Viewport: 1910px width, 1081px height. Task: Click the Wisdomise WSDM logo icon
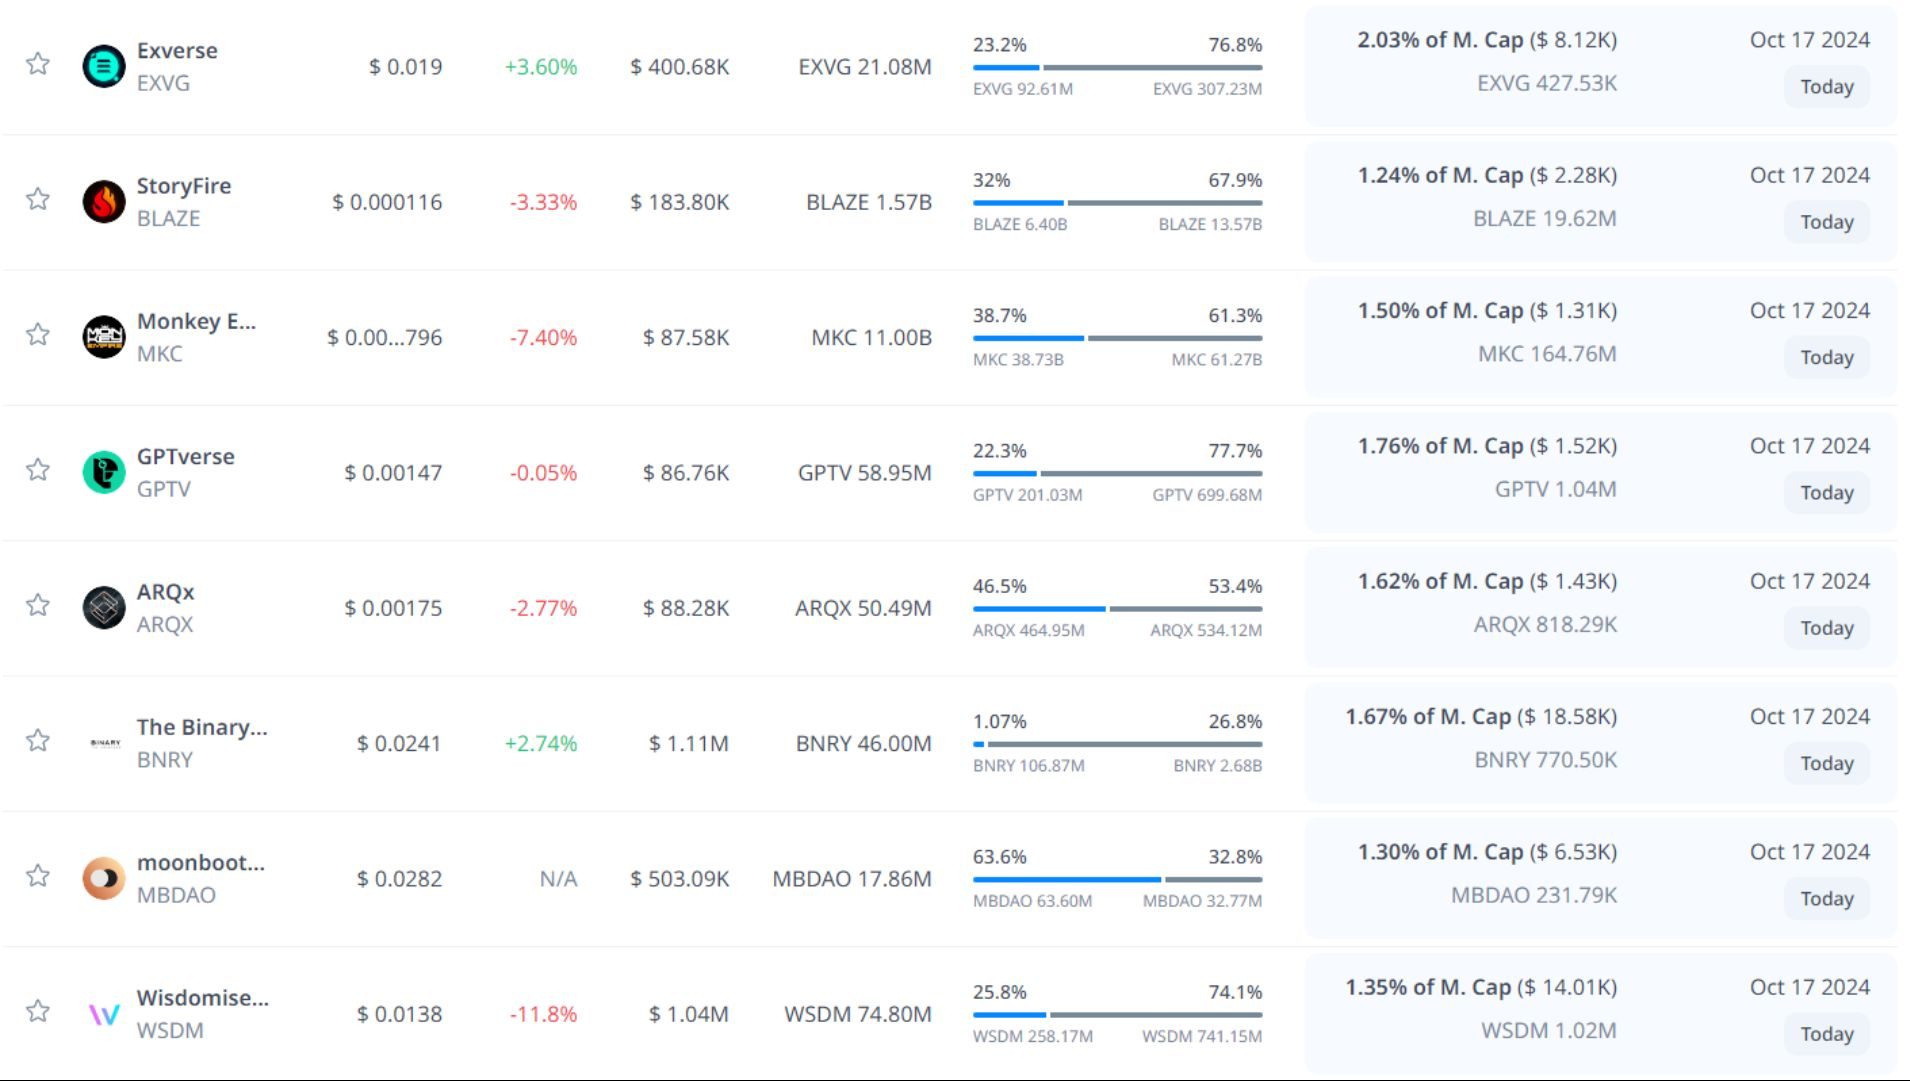(x=103, y=1014)
